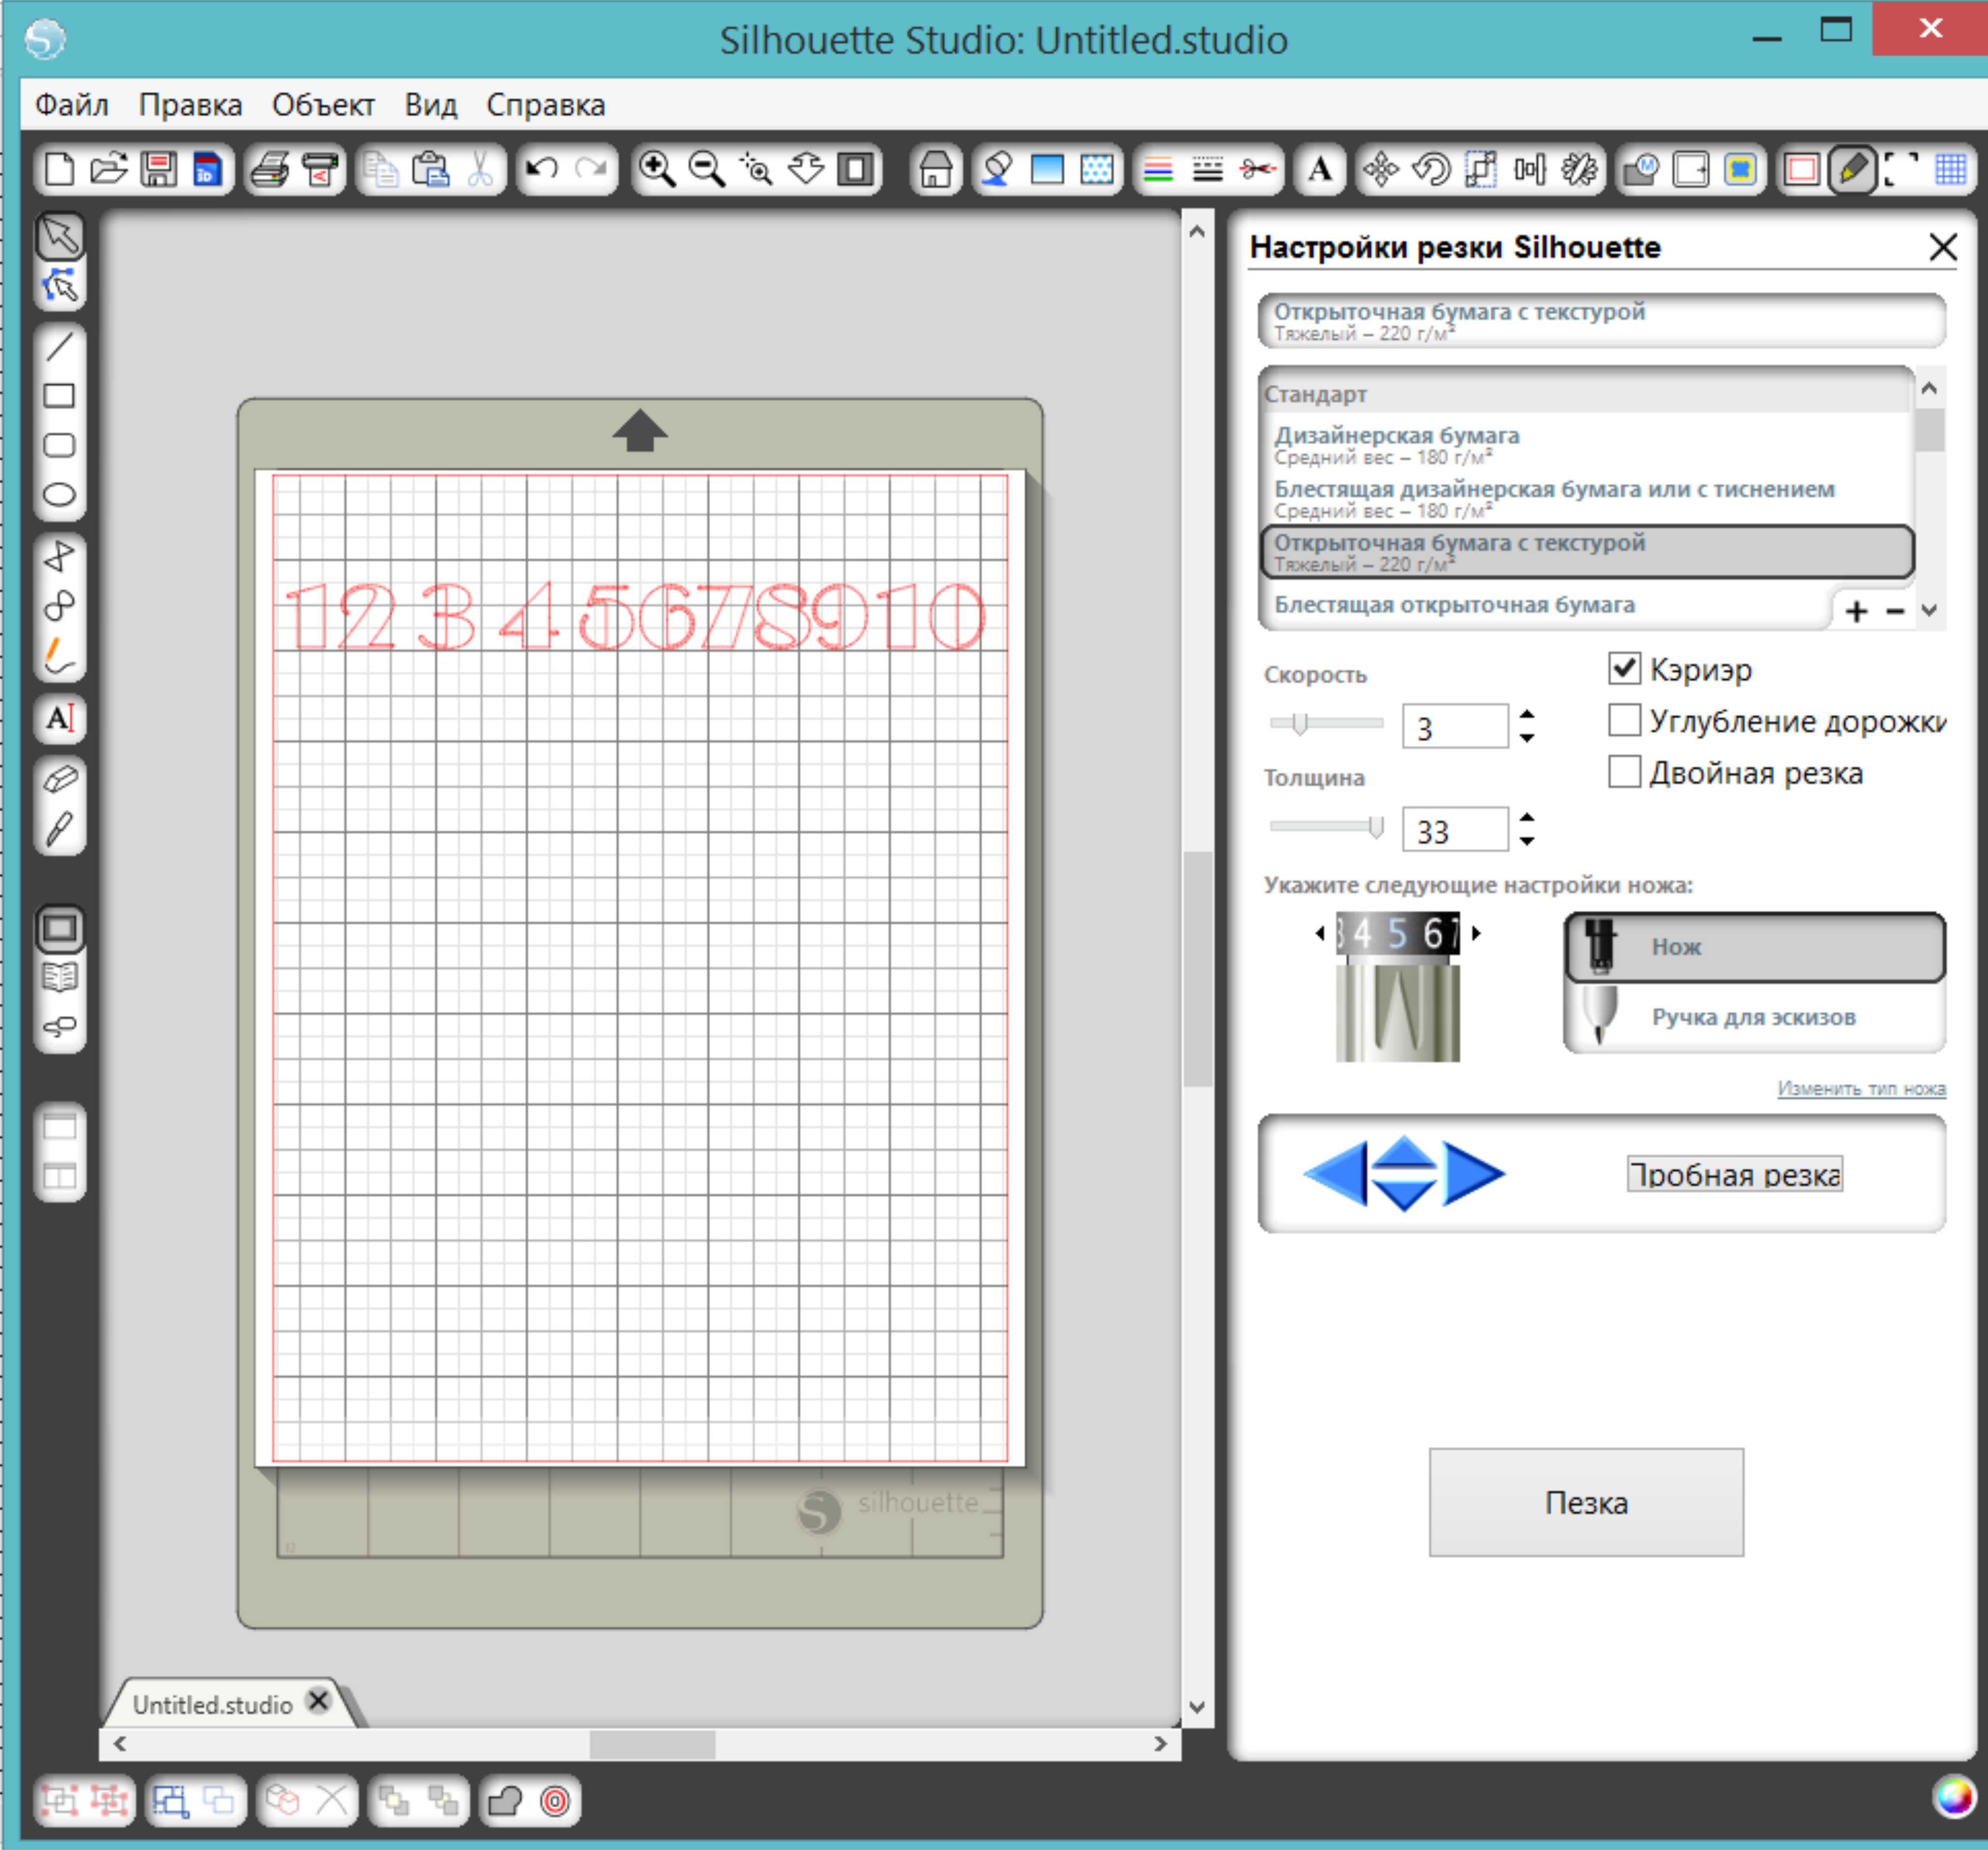Click the Резка button

pyautogui.click(x=1586, y=1502)
